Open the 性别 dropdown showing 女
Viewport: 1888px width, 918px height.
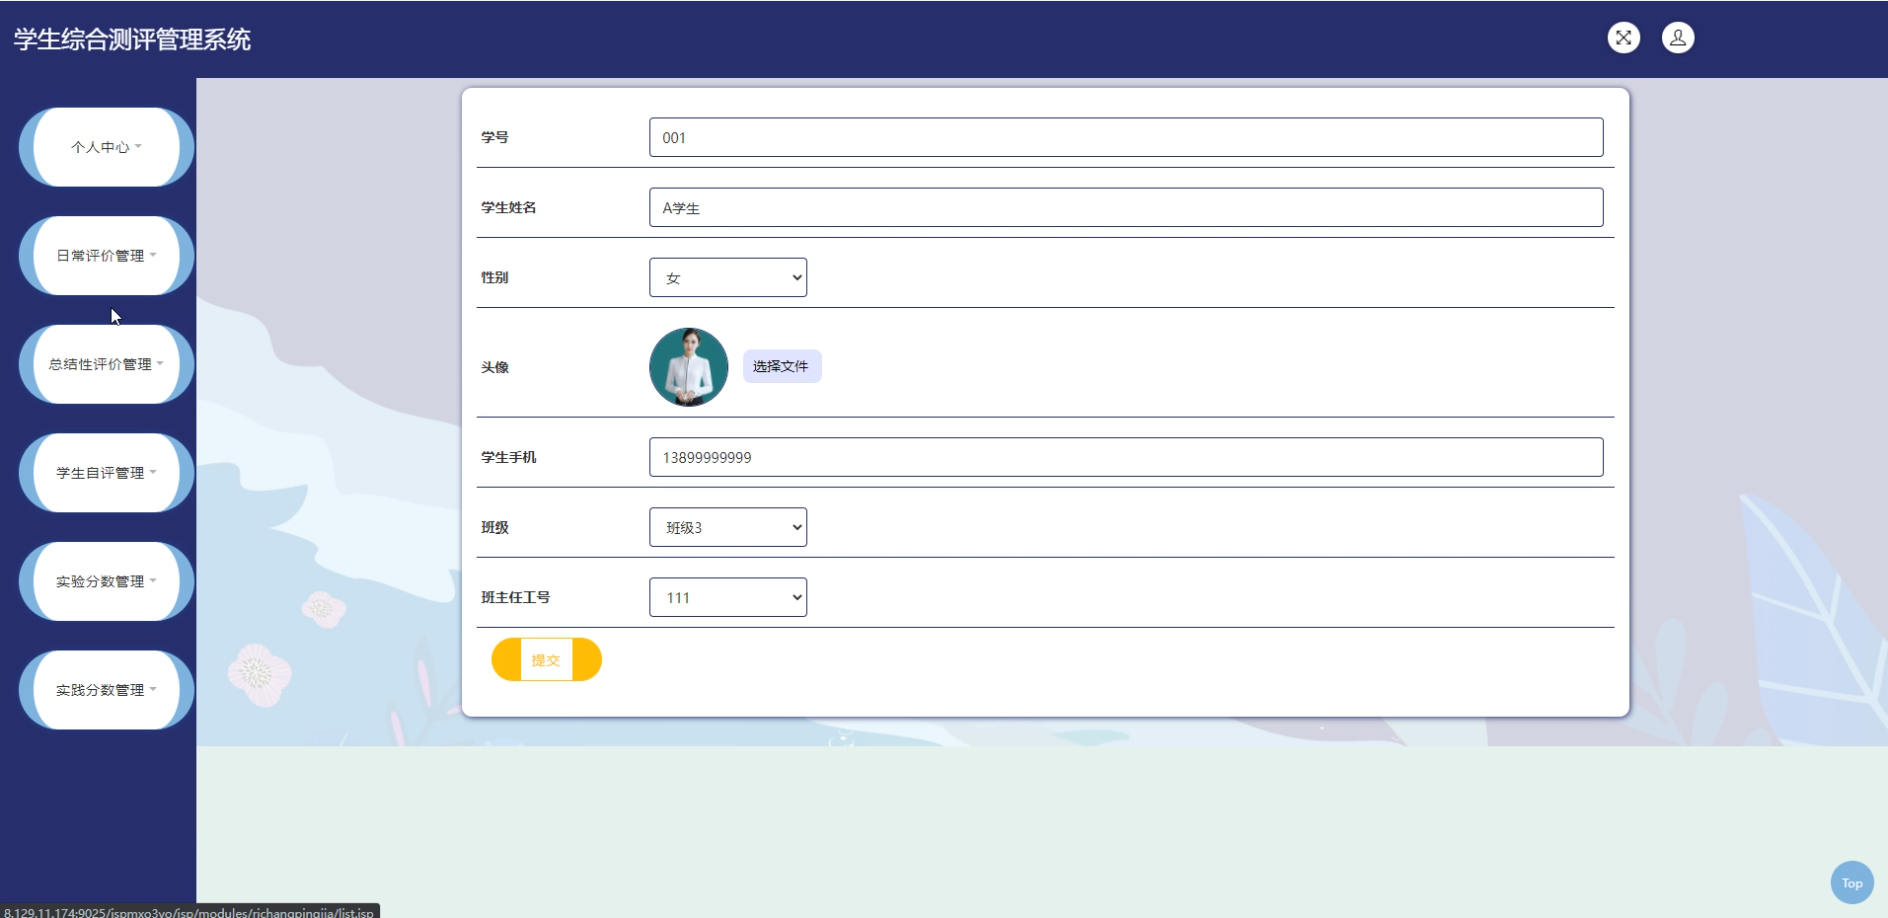coord(728,277)
